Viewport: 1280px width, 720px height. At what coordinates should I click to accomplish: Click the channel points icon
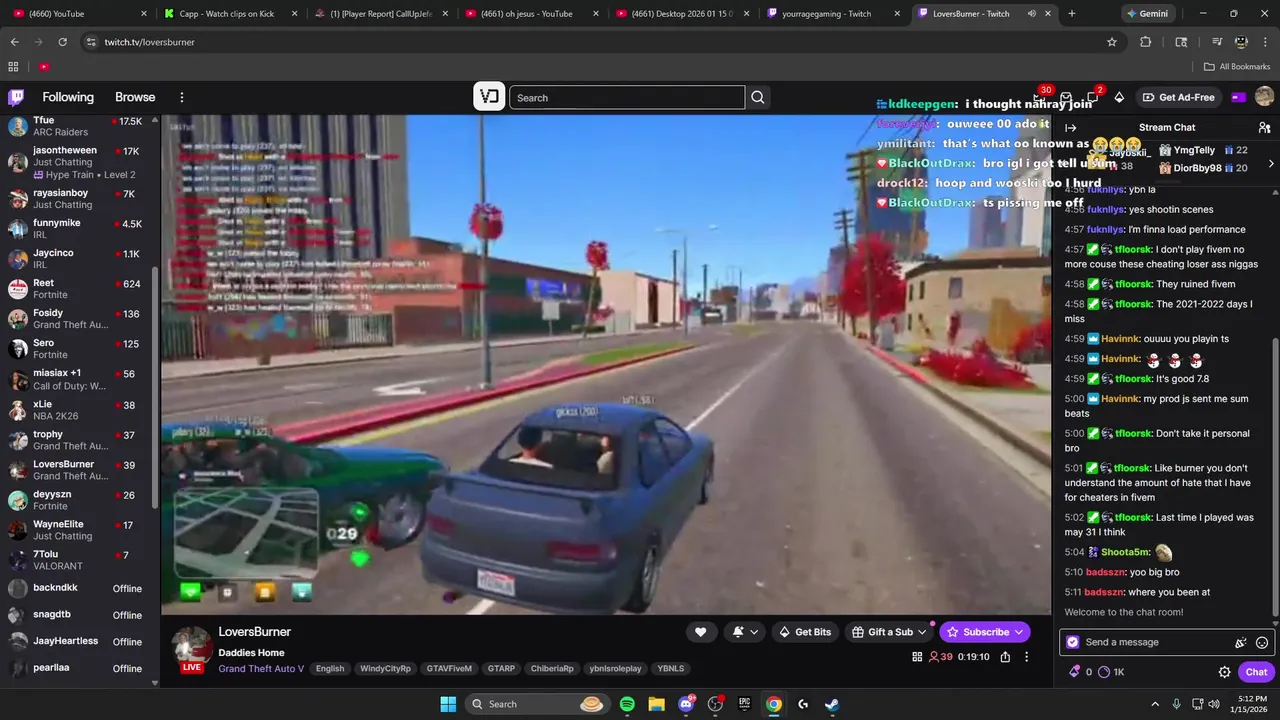(x=1104, y=672)
